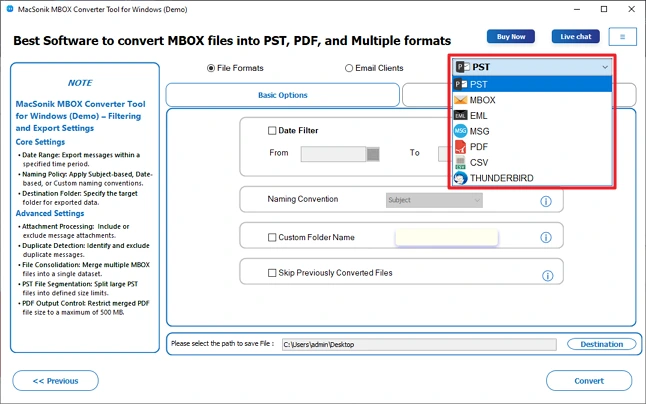Click the MacSonik app icon in title bar

pos(10,9)
